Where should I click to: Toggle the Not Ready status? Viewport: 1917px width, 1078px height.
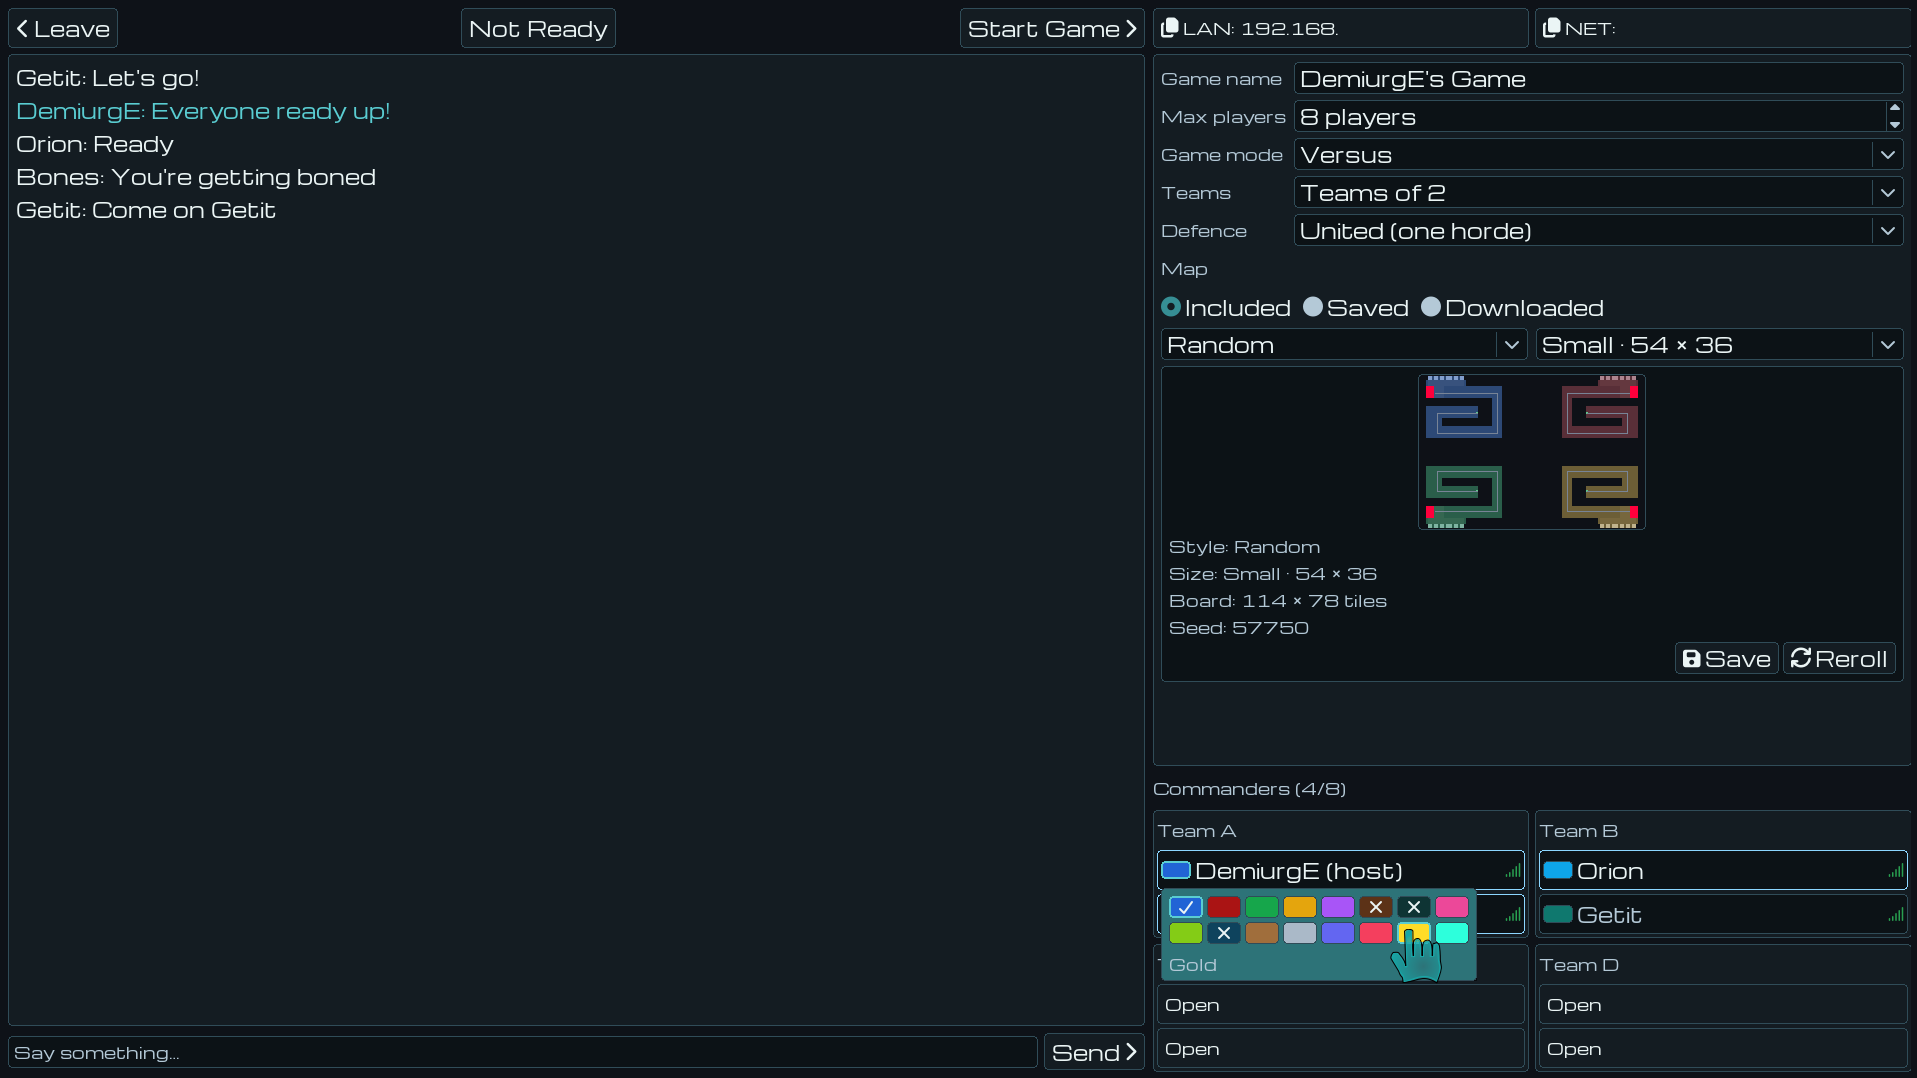[x=538, y=29]
